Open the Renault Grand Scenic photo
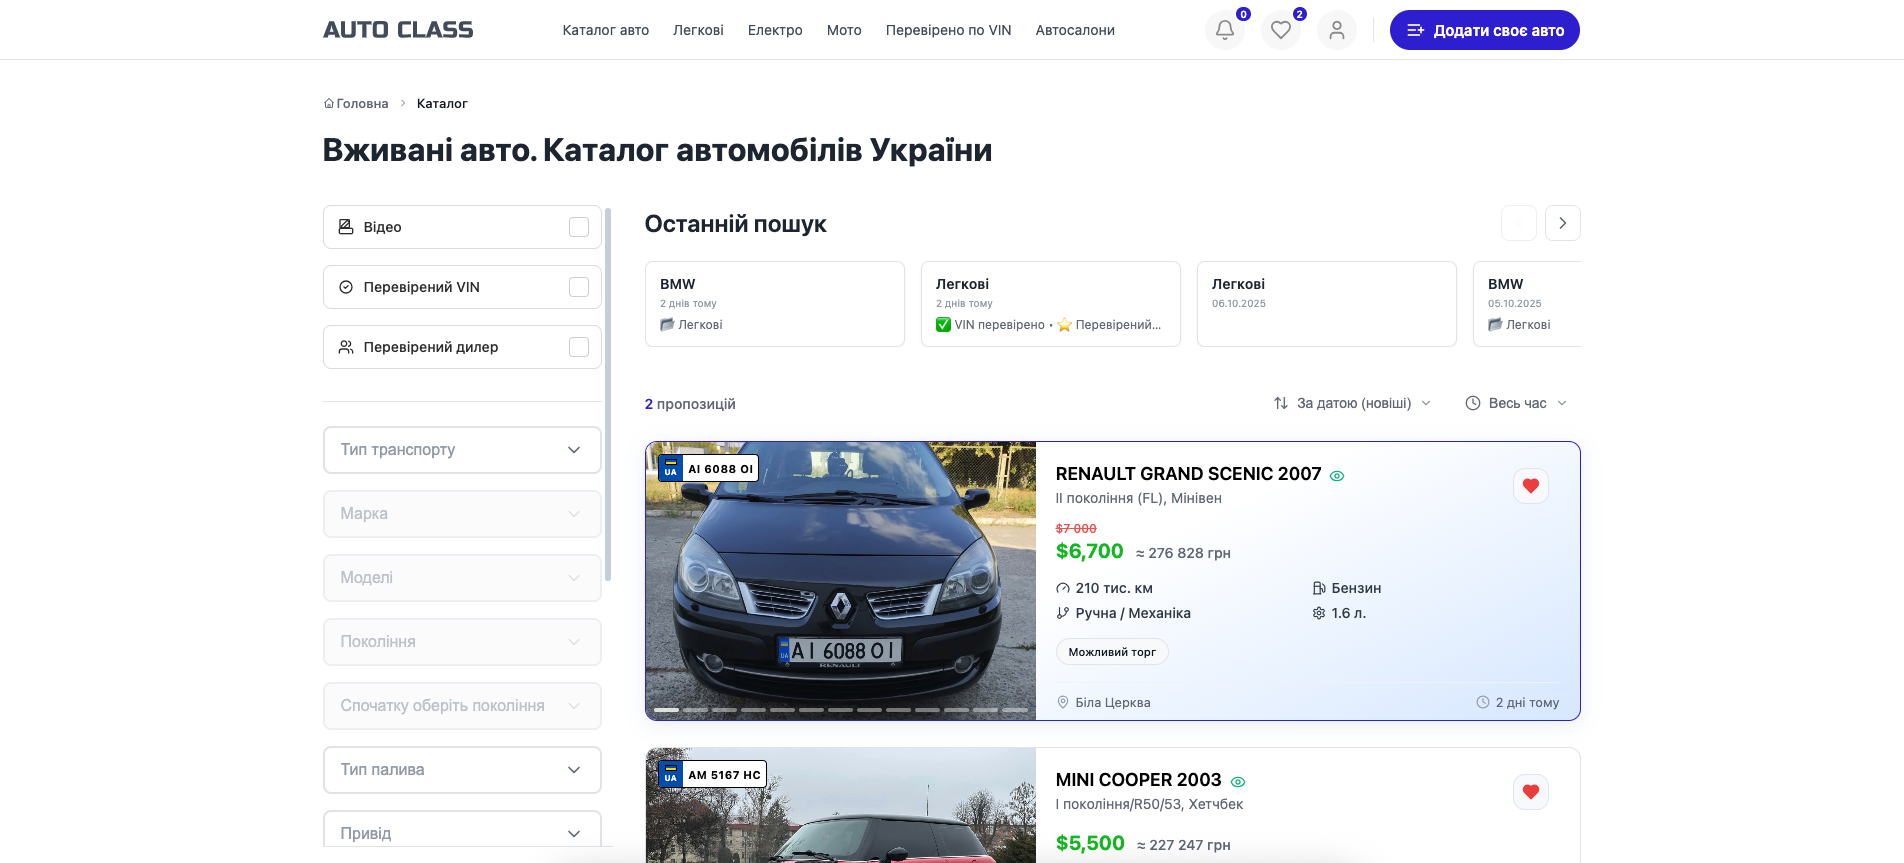This screenshot has width=1904, height=863. 840,580
